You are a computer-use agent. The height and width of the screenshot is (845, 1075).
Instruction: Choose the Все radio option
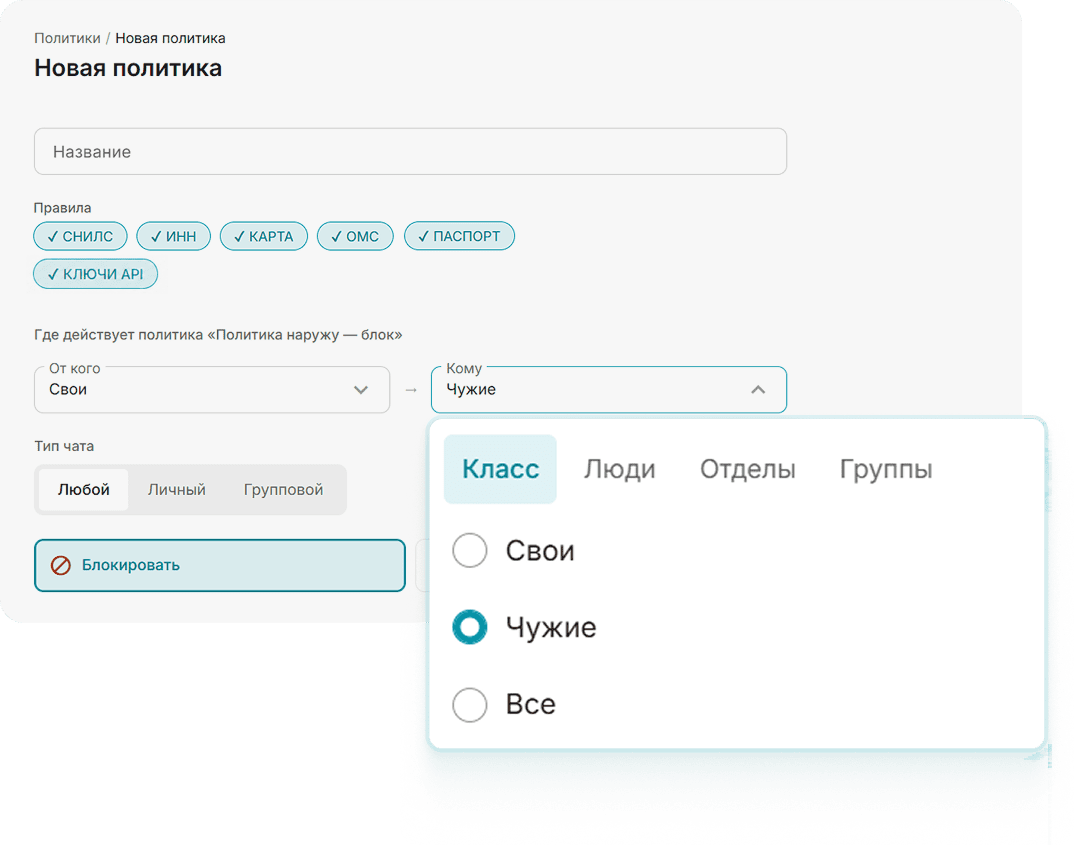coord(470,705)
